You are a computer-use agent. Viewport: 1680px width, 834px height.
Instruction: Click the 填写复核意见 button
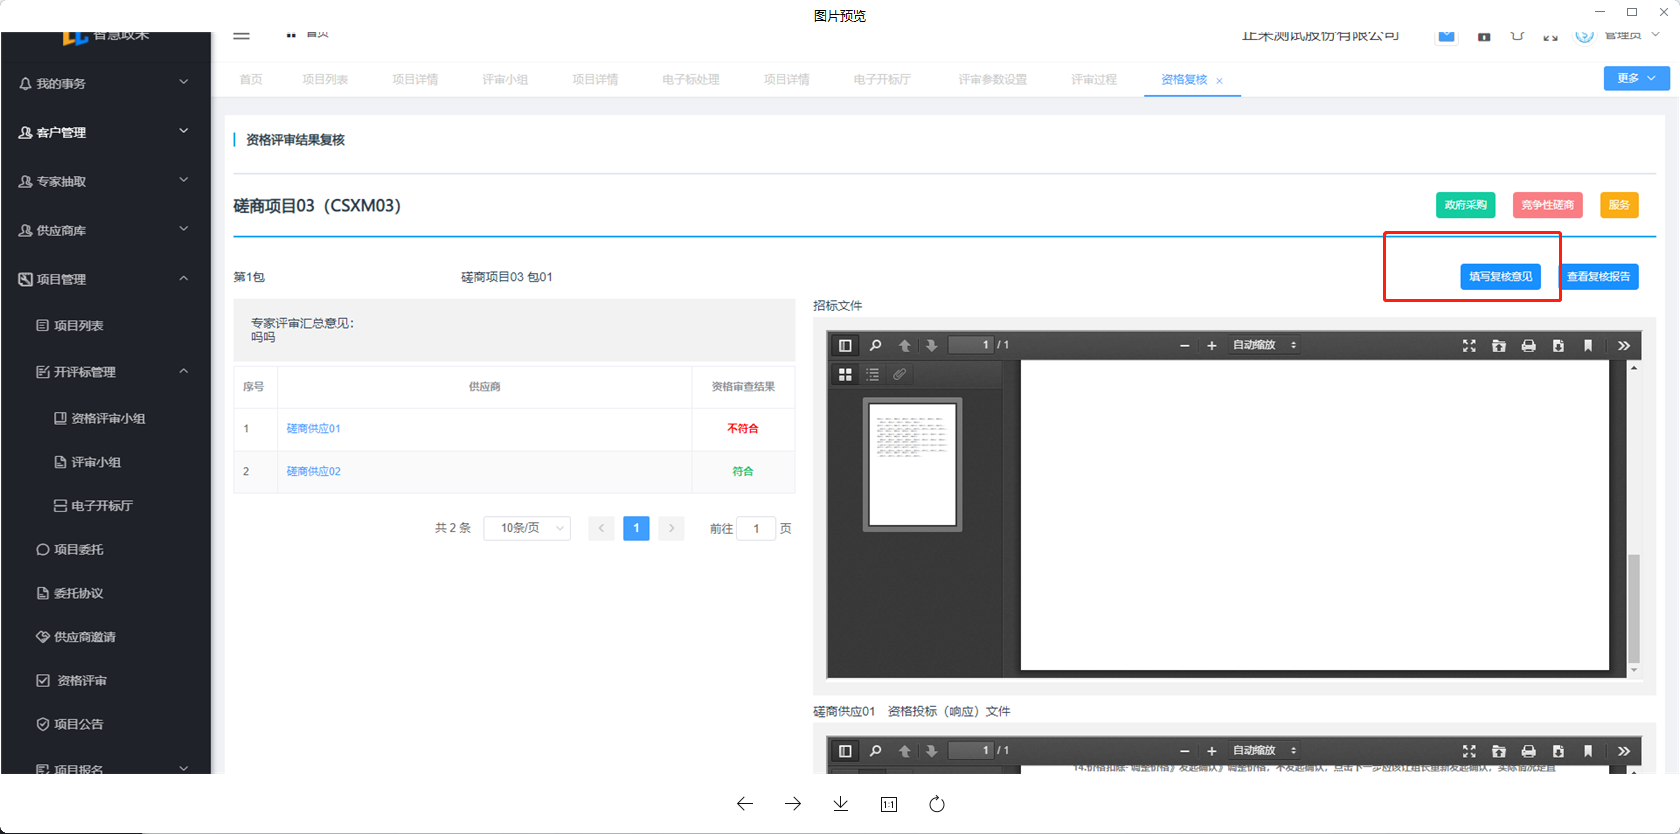pyautogui.click(x=1500, y=277)
